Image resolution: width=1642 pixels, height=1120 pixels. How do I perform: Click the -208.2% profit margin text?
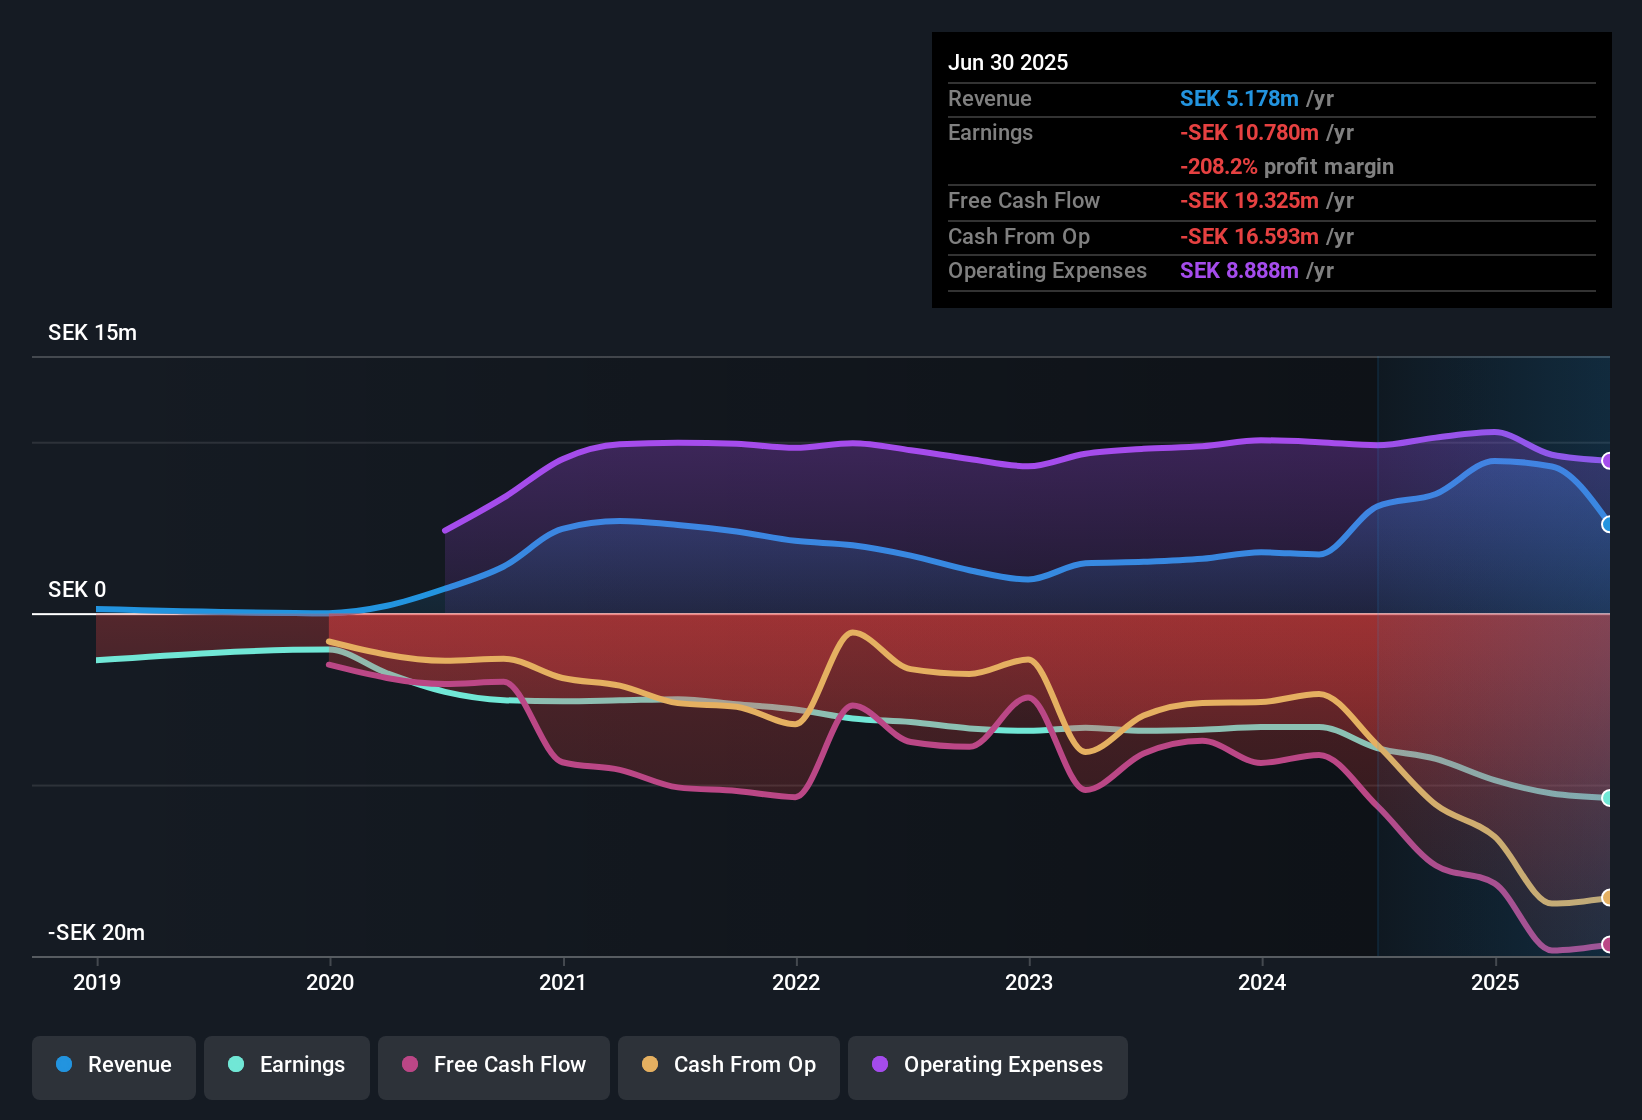tap(1287, 166)
